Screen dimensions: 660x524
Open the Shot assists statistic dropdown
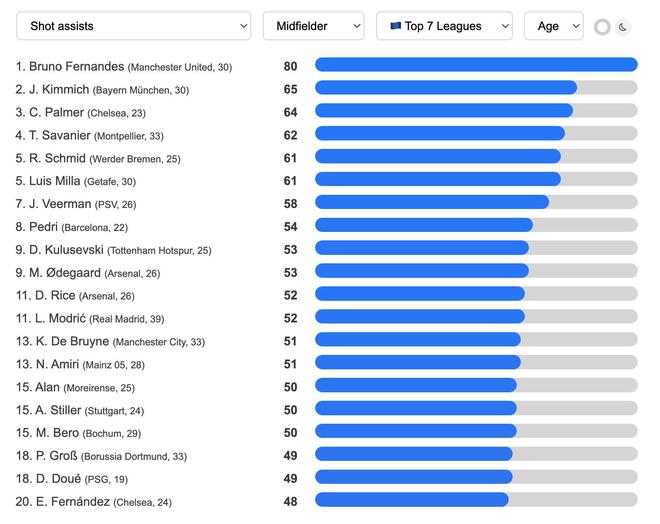[x=134, y=26]
